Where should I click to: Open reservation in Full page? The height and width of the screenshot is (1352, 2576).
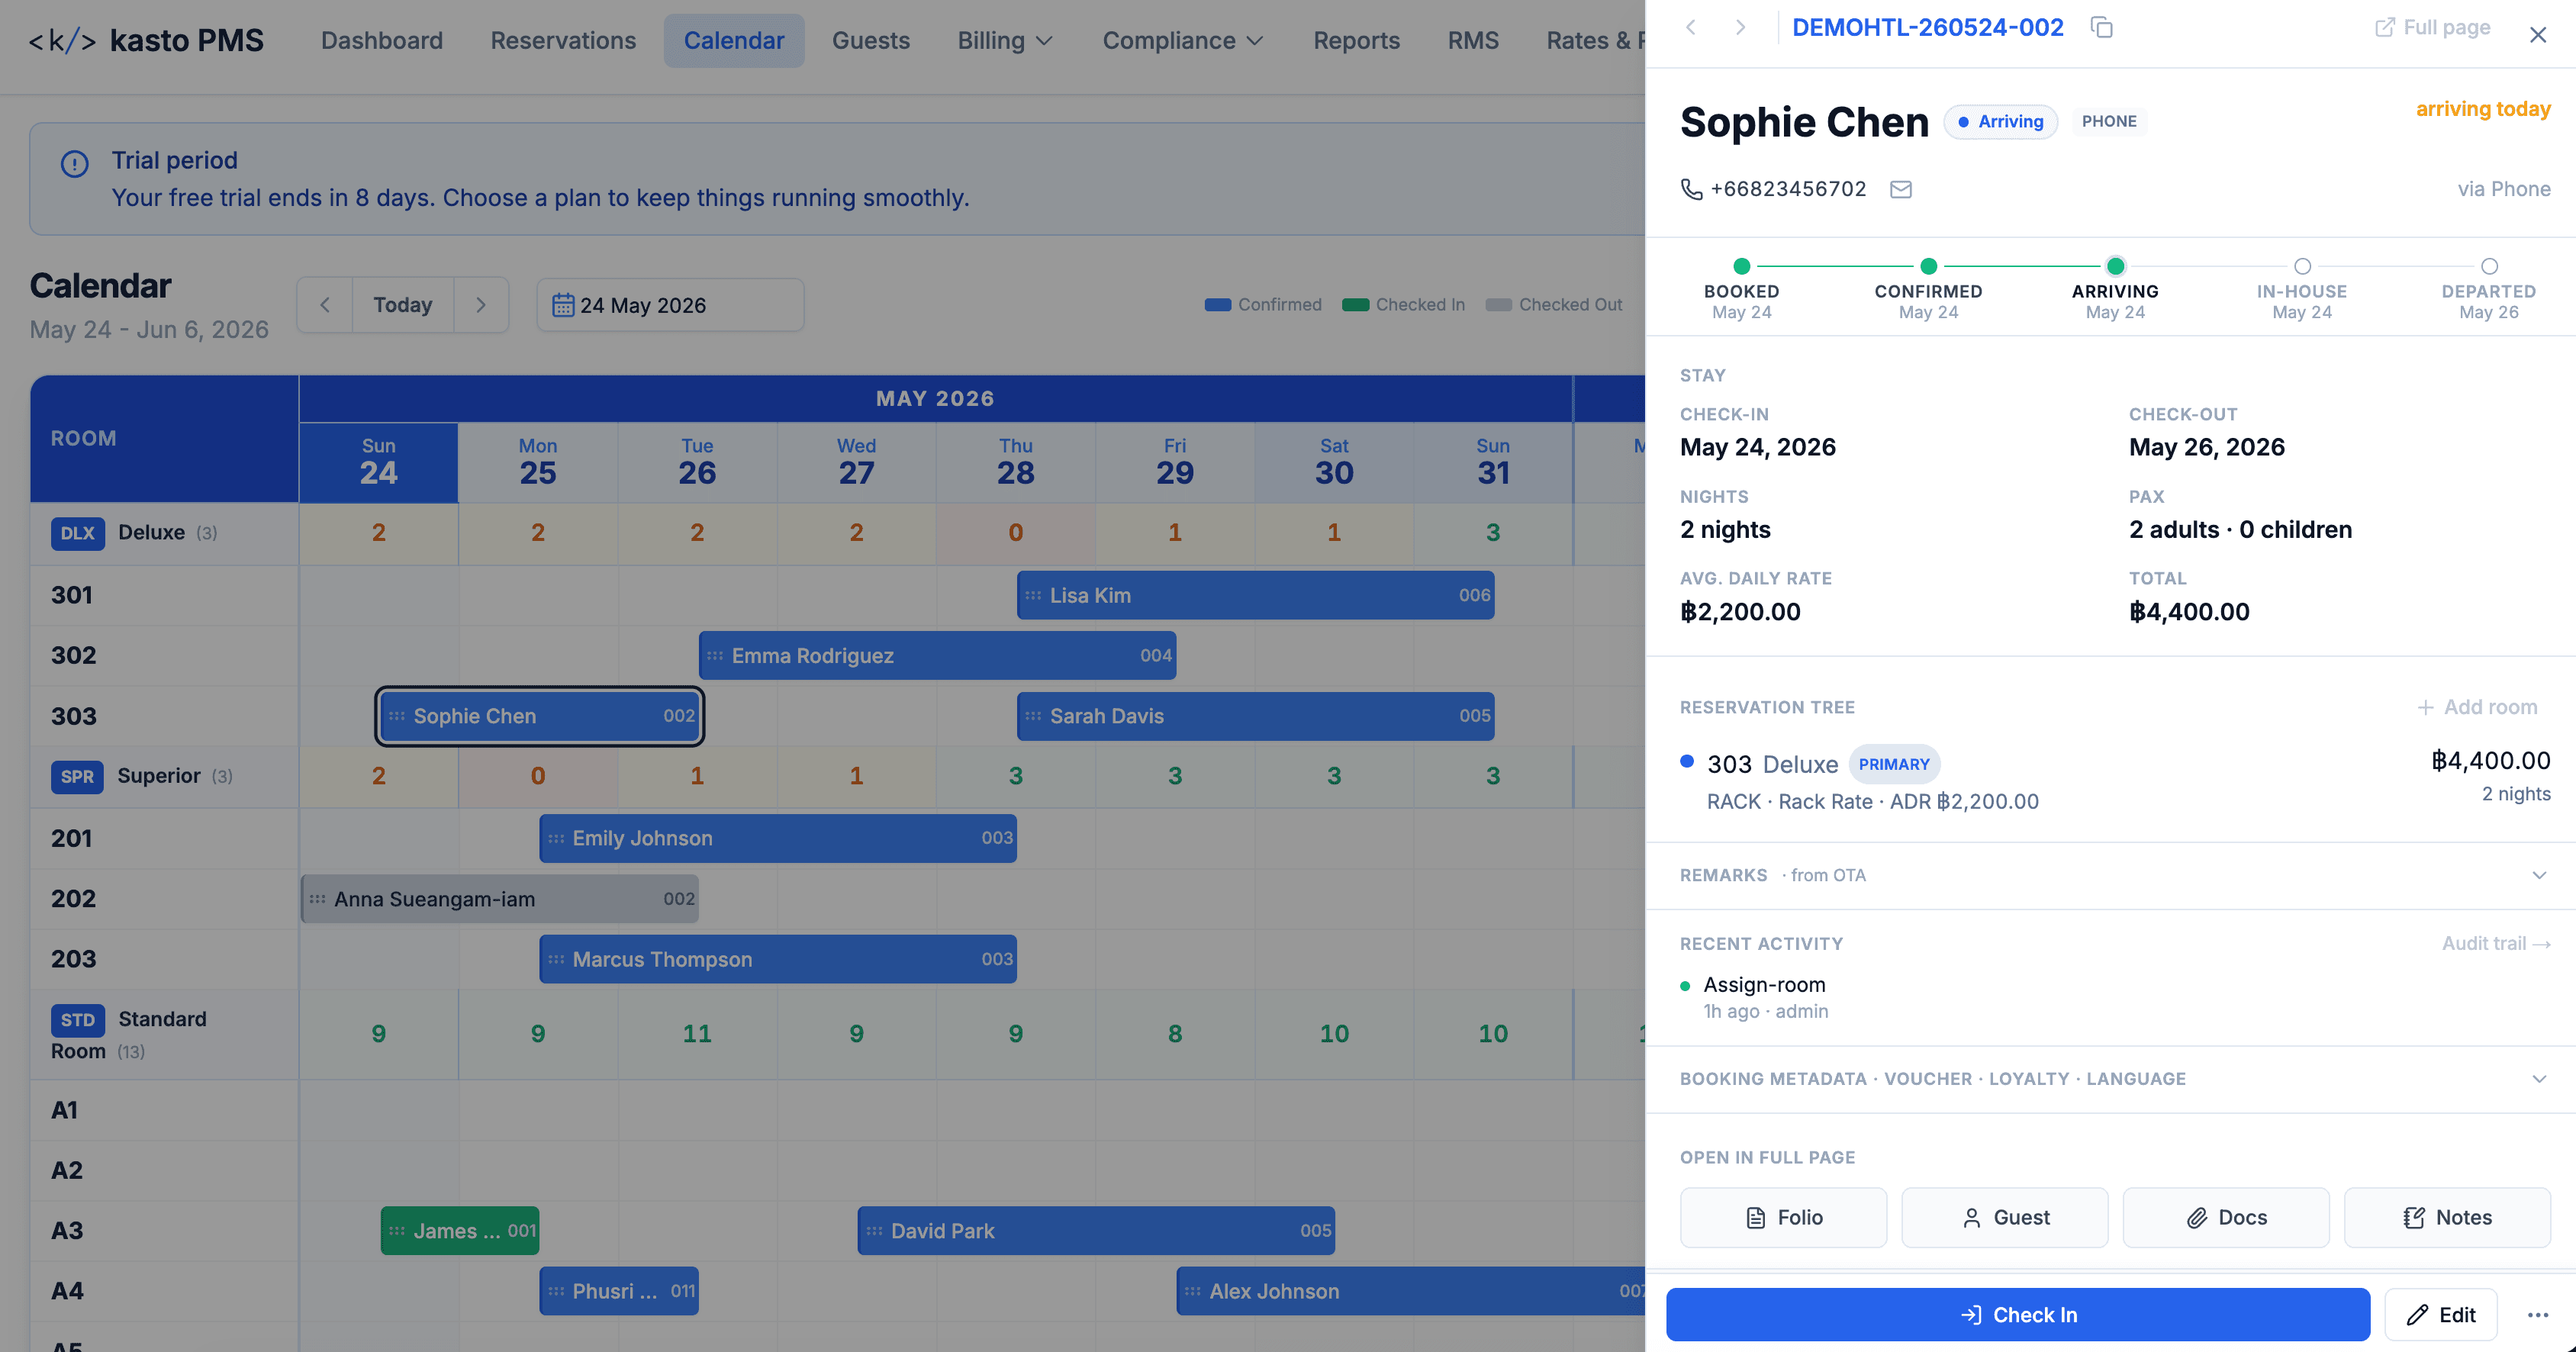click(2433, 28)
